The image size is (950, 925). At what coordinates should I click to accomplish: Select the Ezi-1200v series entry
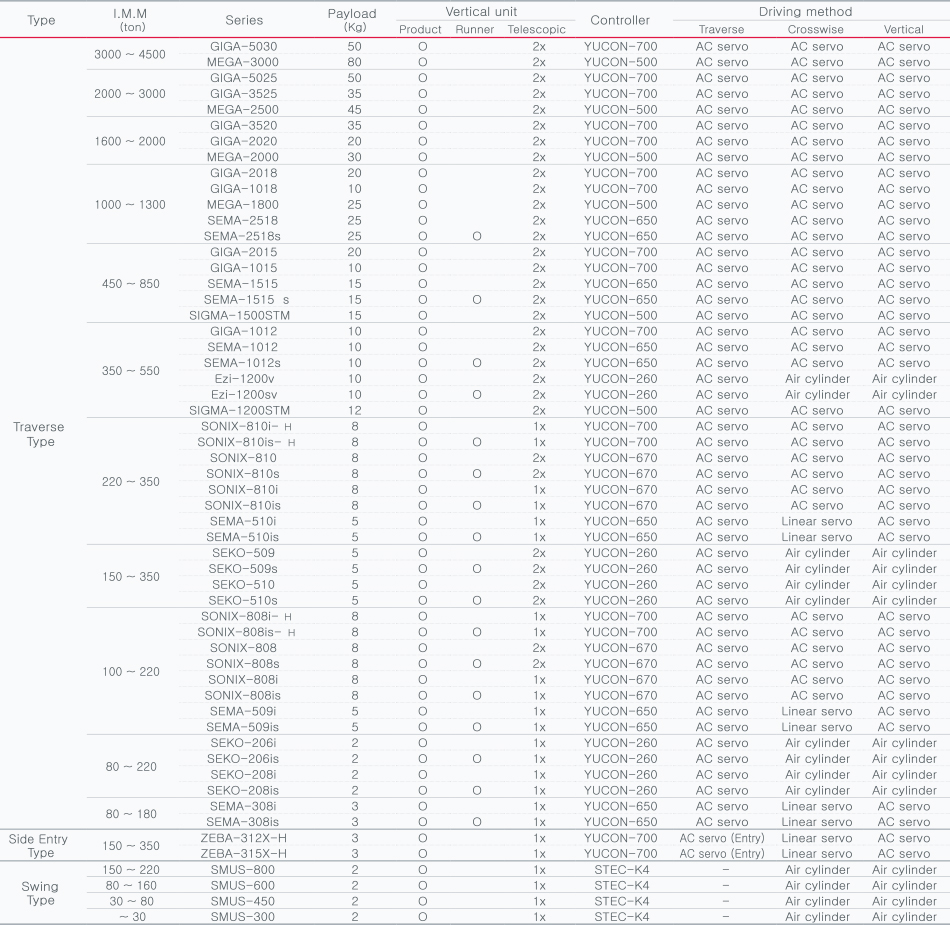(243, 379)
